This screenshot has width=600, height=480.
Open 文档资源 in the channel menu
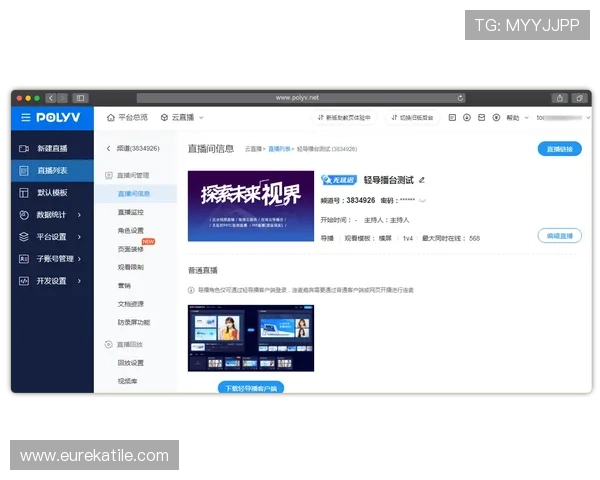[131, 304]
